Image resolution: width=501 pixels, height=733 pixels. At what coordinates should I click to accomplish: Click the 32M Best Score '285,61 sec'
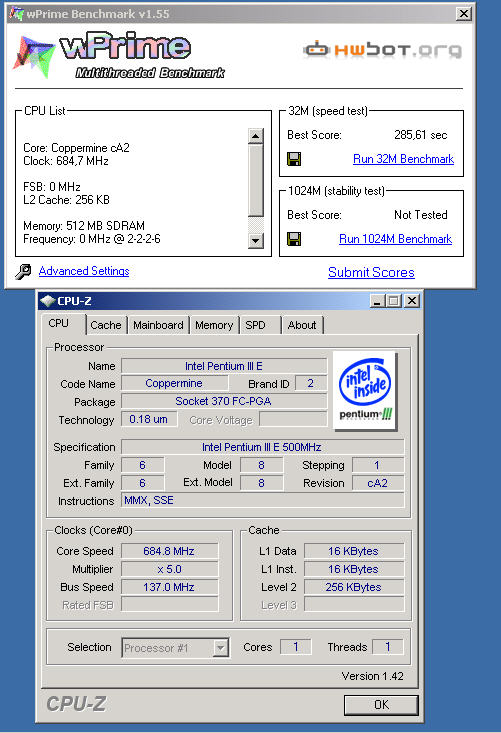click(x=421, y=135)
